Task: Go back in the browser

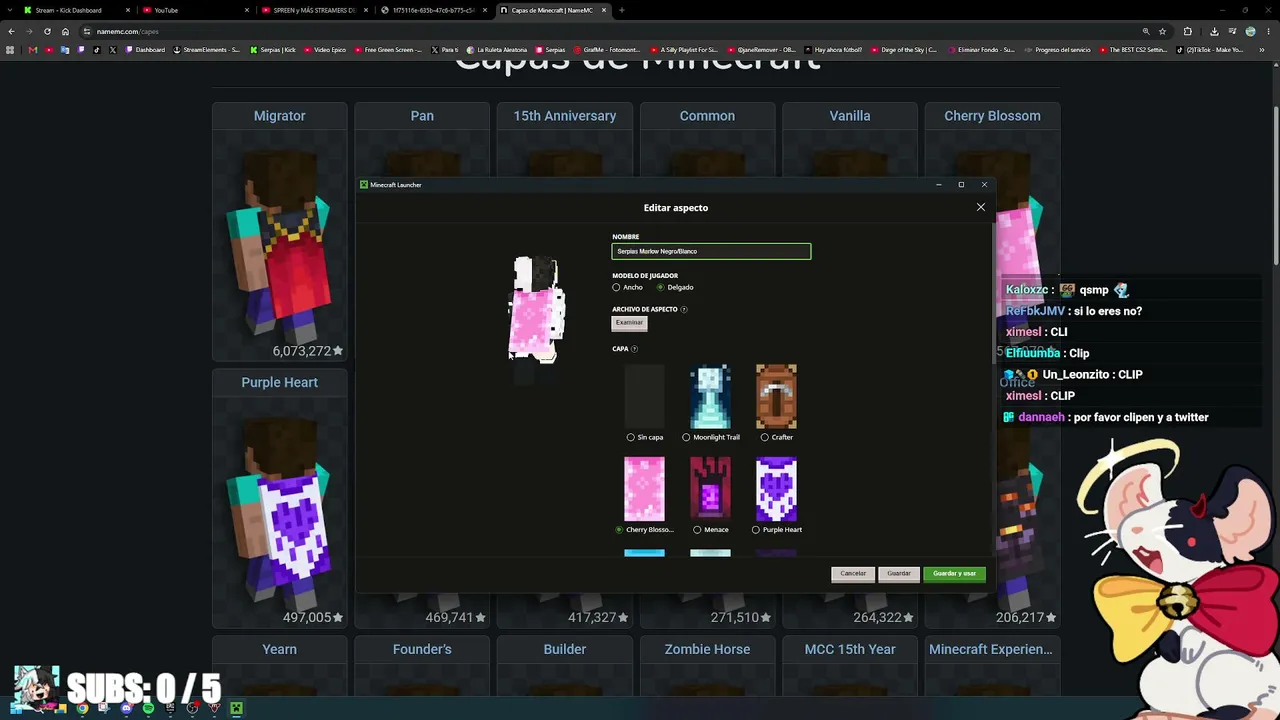Action: [x=11, y=31]
